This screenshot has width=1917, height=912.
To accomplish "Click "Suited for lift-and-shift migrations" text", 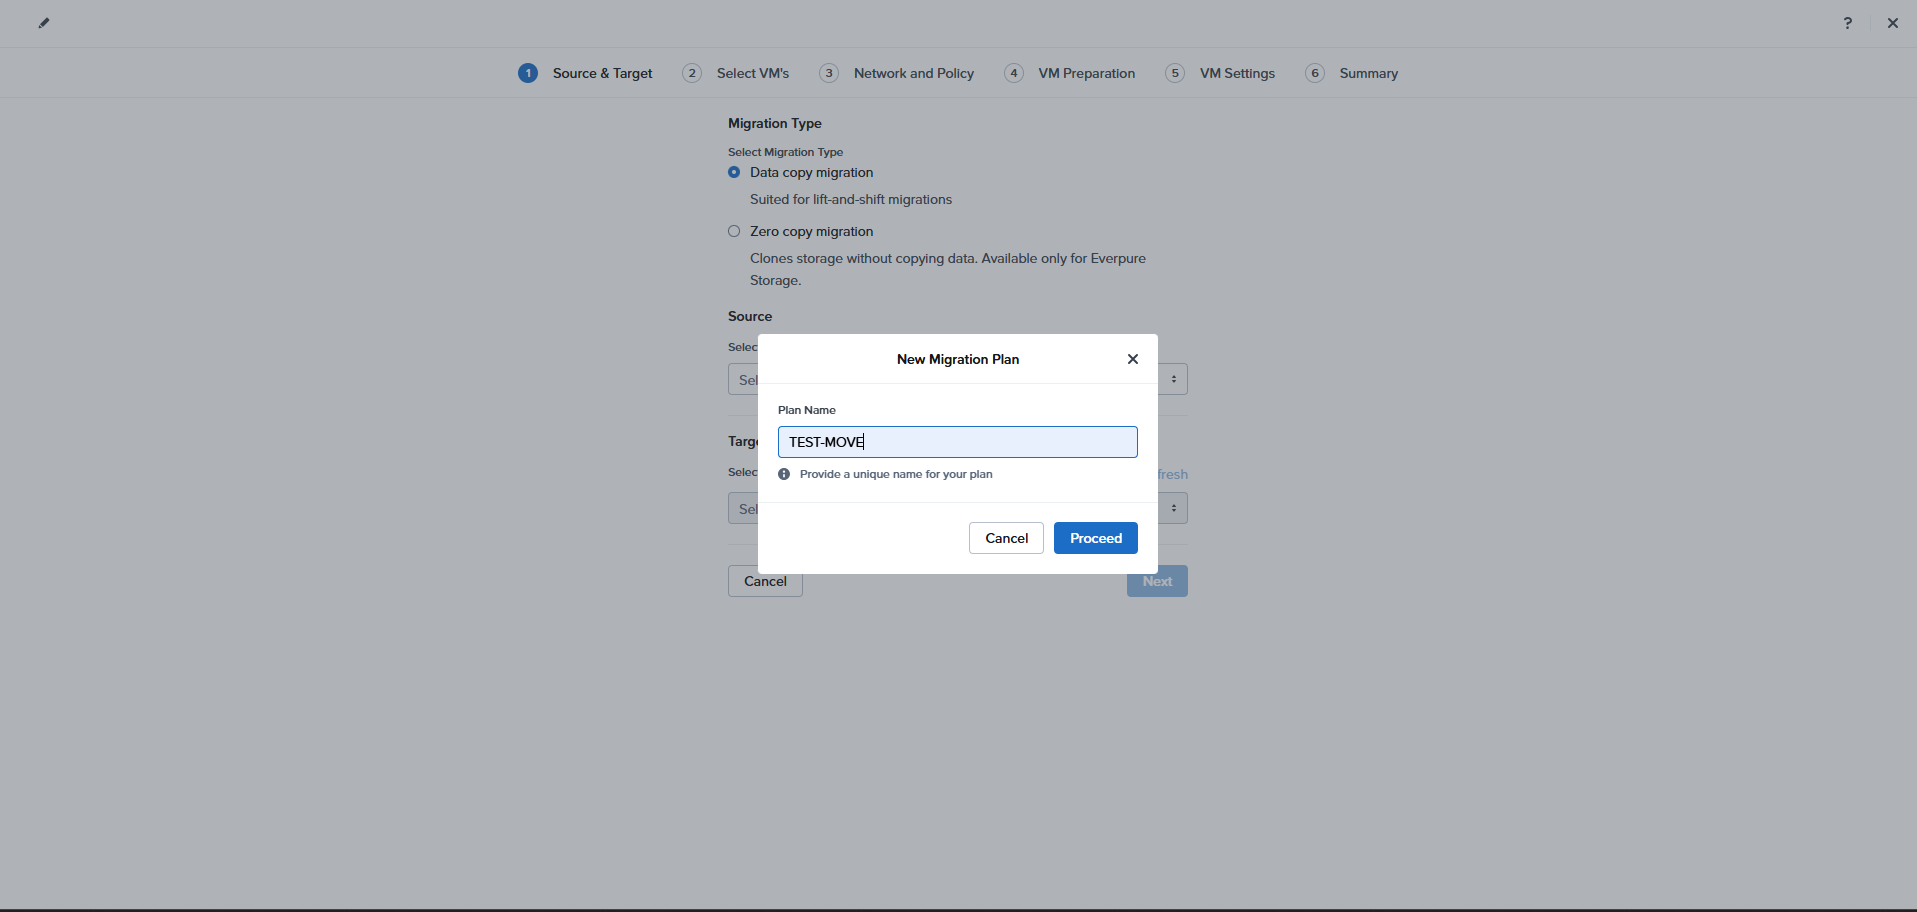I will point(851,199).
